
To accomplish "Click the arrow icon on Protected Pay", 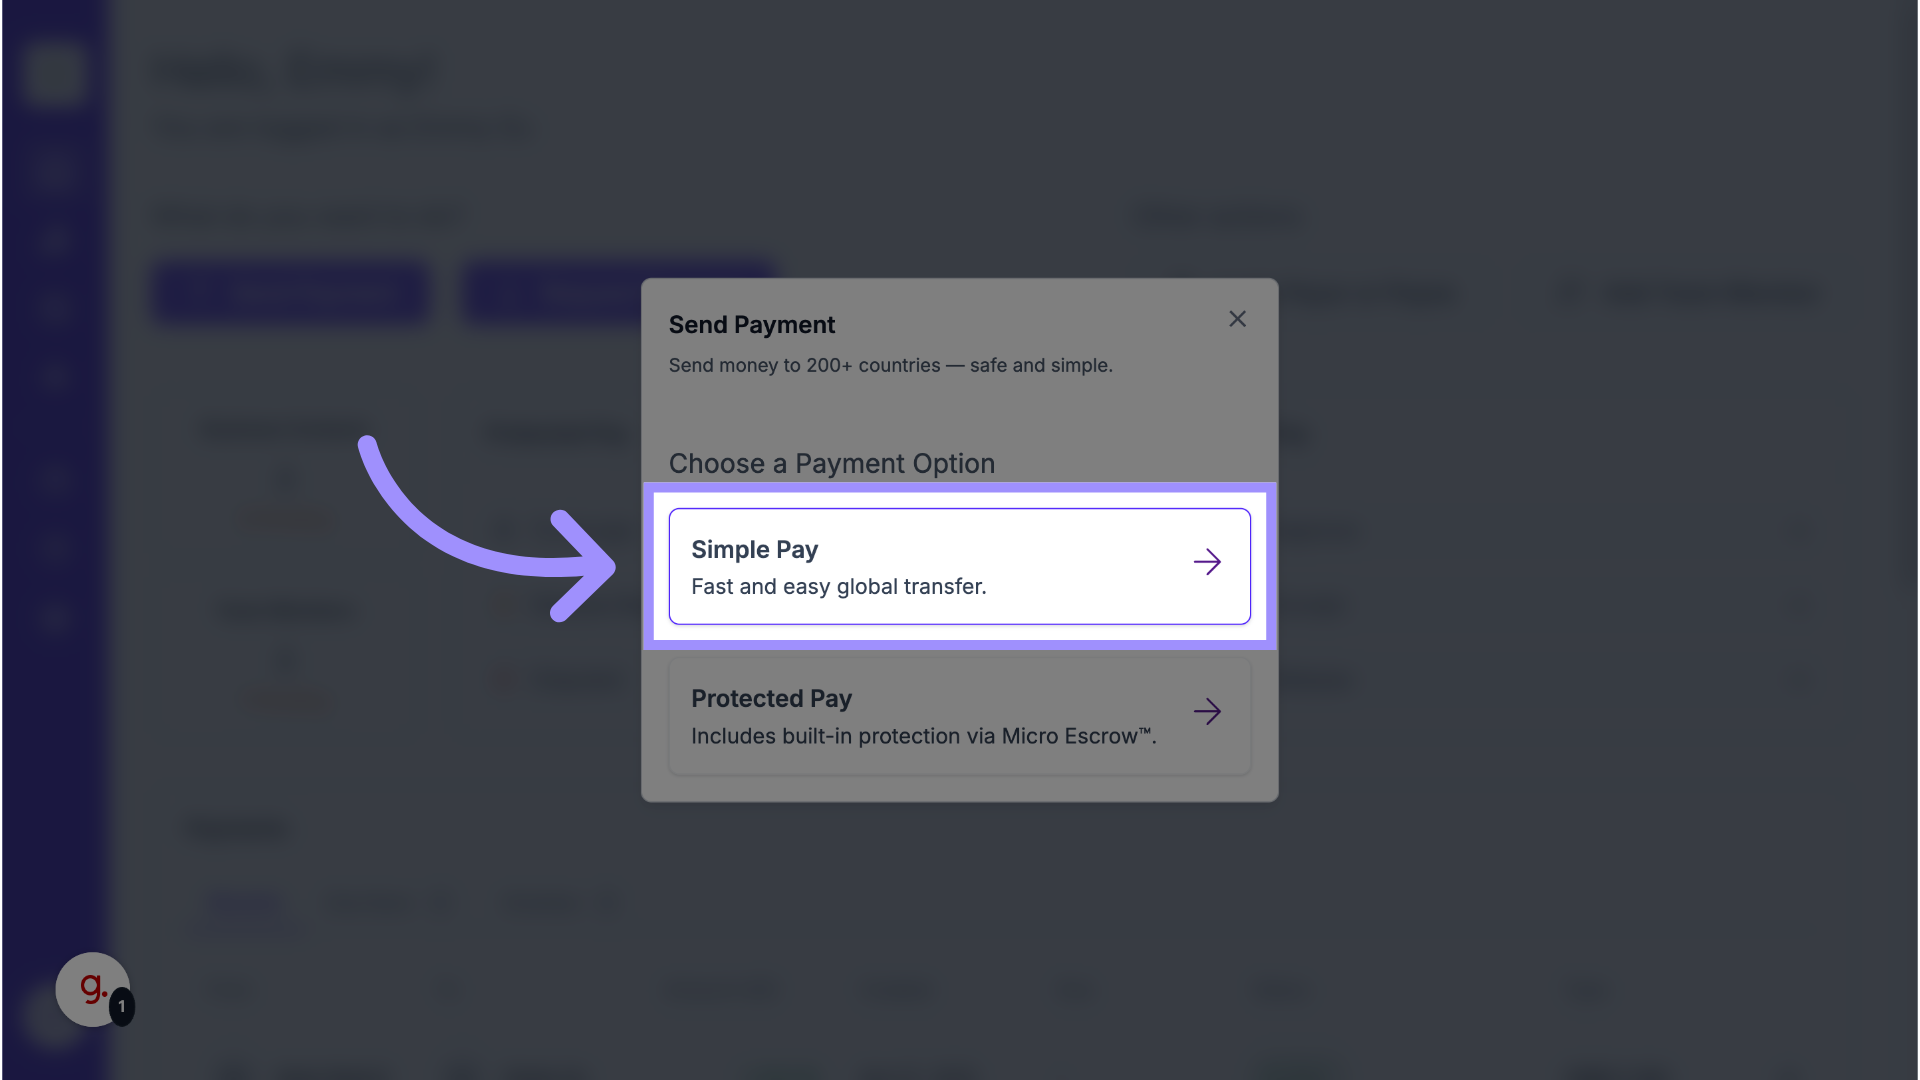I will [1207, 712].
